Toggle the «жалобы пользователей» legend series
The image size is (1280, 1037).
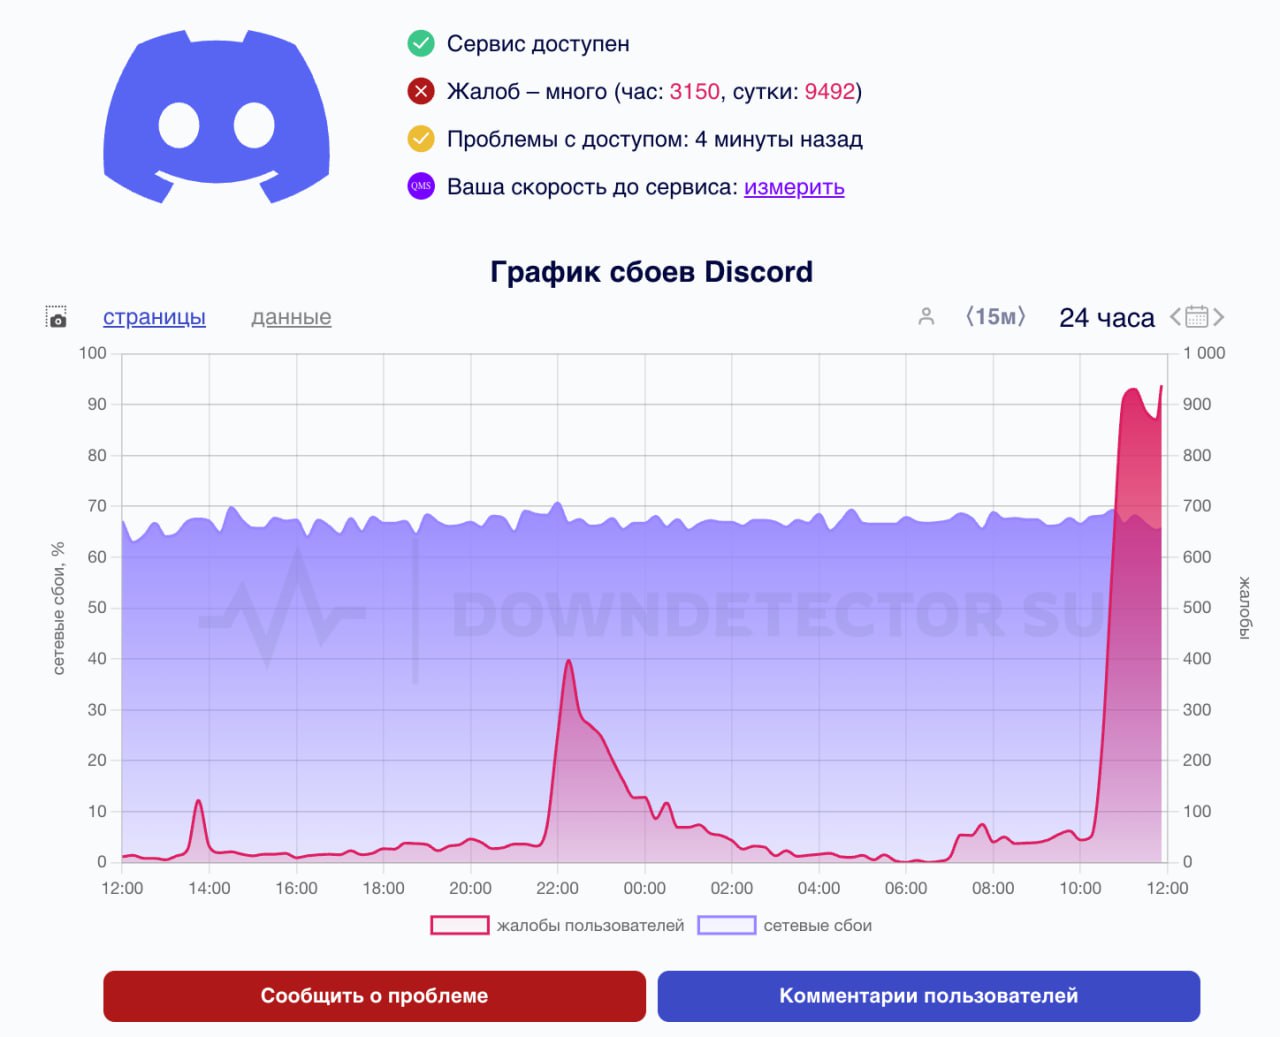click(x=558, y=926)
